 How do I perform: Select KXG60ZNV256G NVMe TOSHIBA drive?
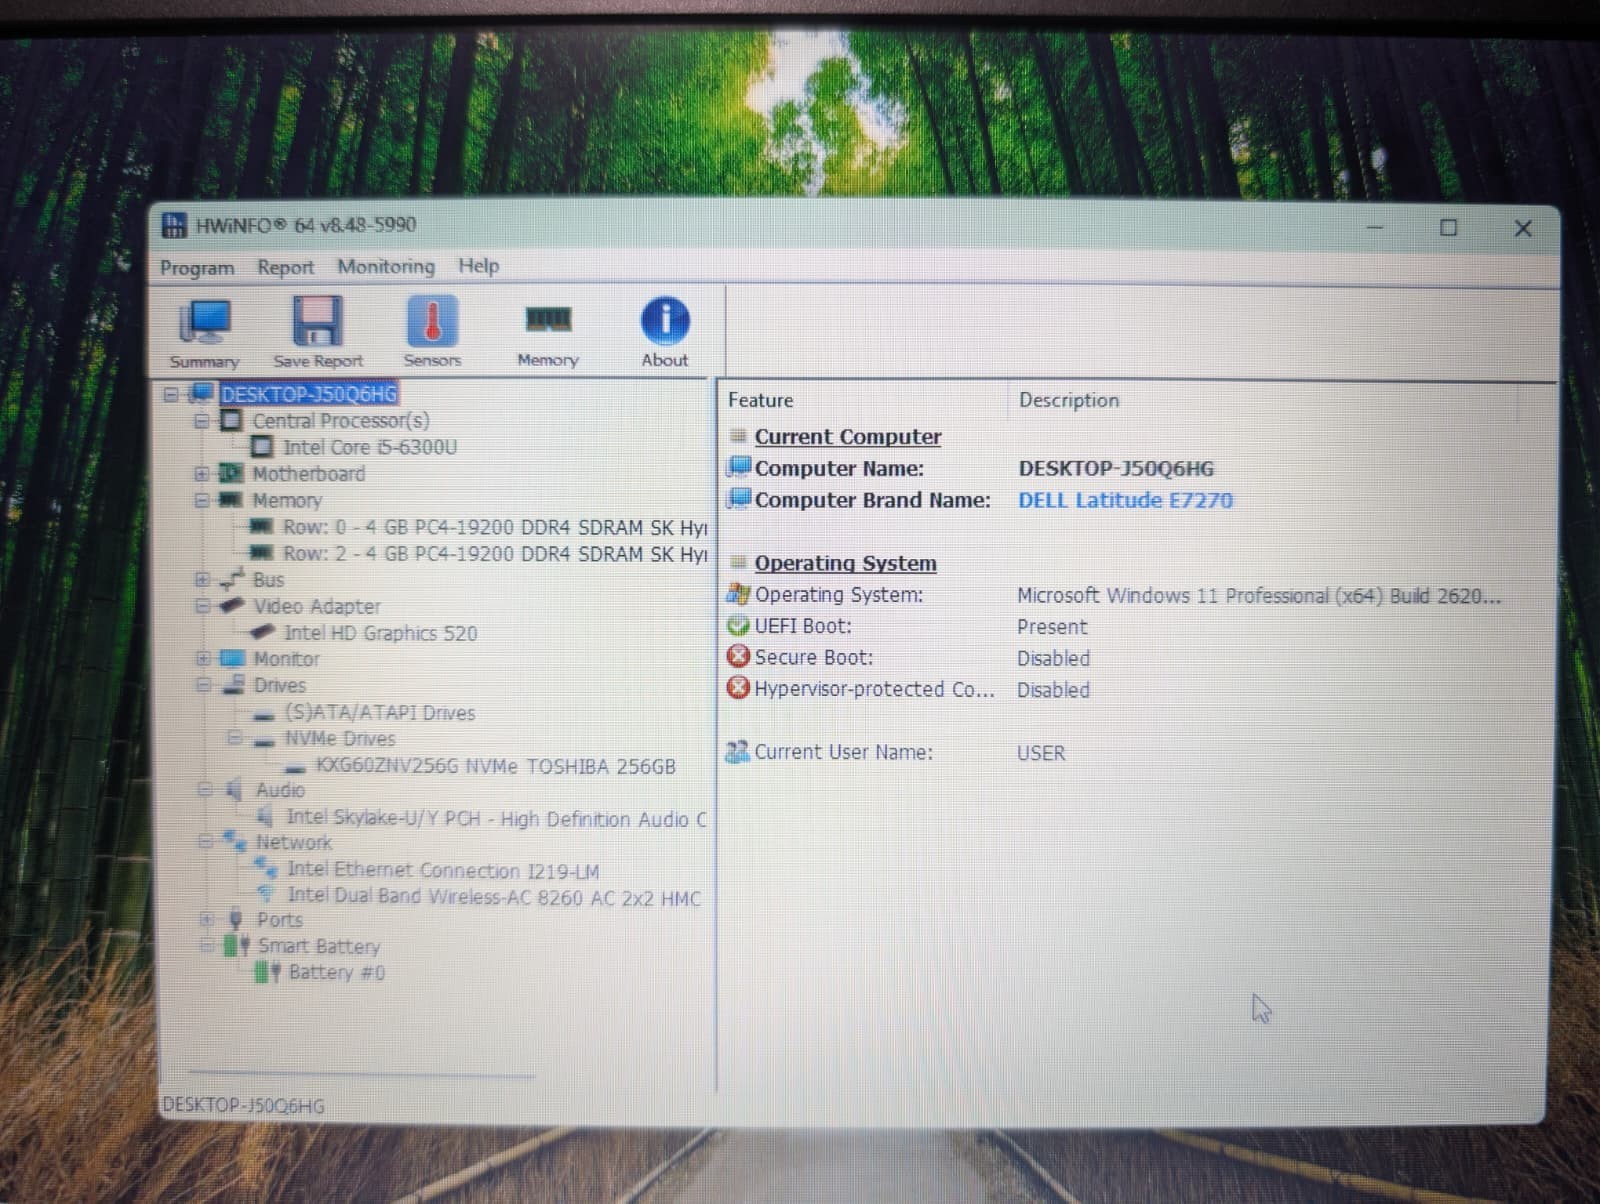click(x=496, y=766)
